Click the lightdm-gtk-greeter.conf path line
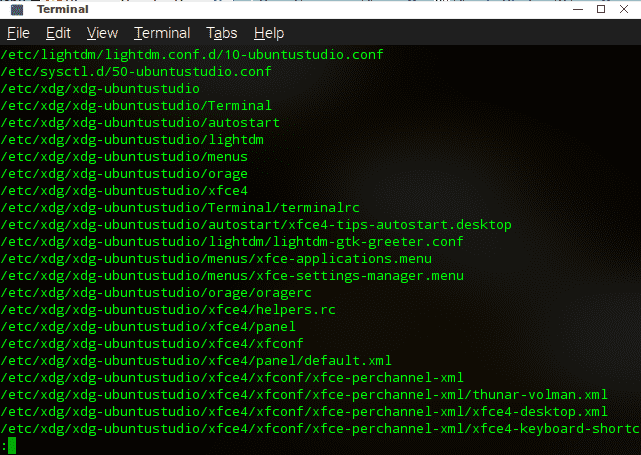The image size is (641, 455). tap(232, 241)
